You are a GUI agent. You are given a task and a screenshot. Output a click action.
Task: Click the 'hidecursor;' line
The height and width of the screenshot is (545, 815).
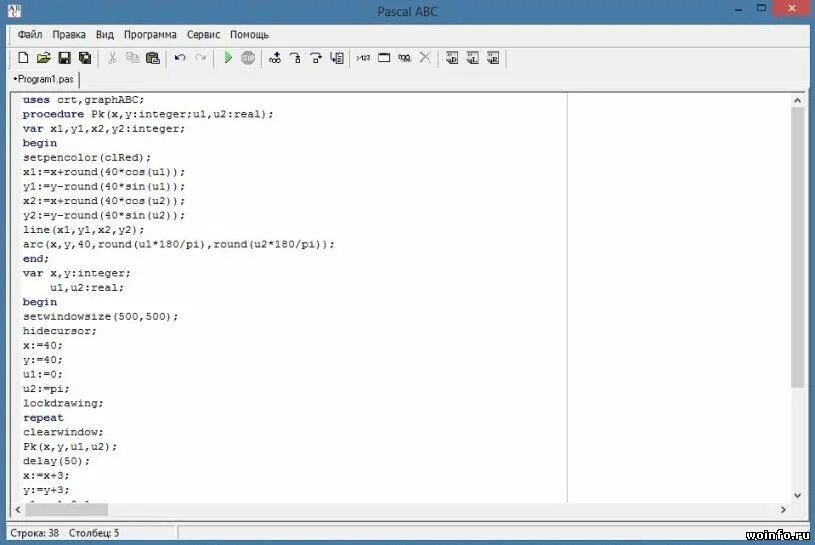[x=60, y=331]
